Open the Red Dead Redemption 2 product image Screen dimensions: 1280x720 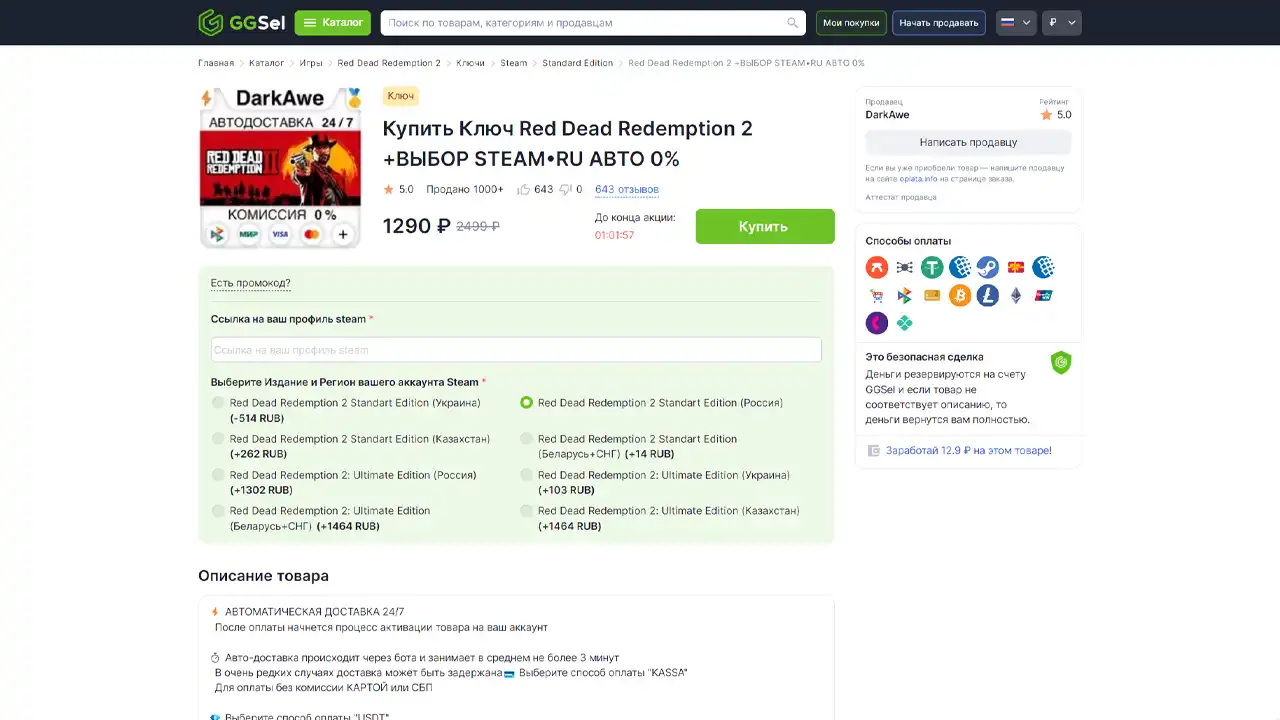click(x=281, y=168)
